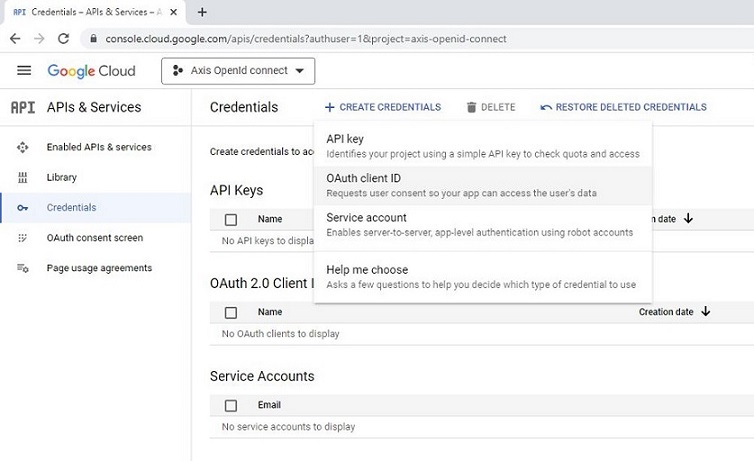
Task: Click the Credentials page heading
Action: coord(244,107)
